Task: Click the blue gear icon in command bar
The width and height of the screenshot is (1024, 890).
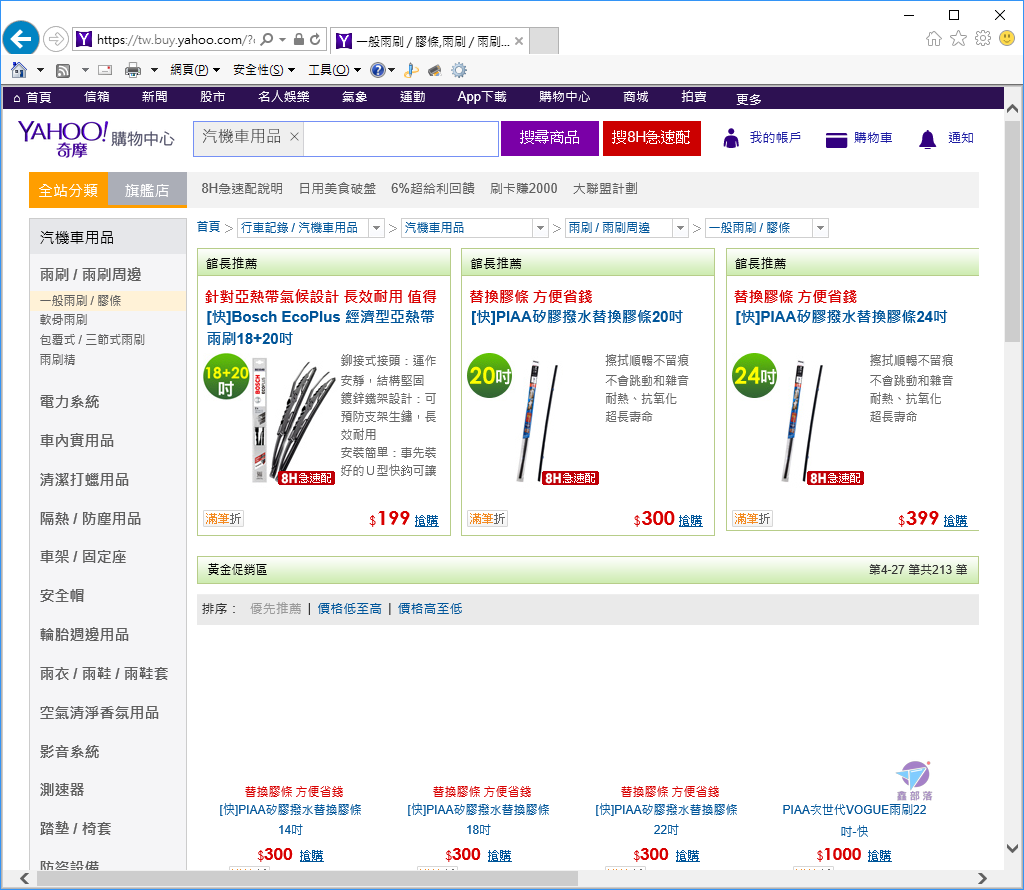Action: pyautogui.click(x=459, y=70)
